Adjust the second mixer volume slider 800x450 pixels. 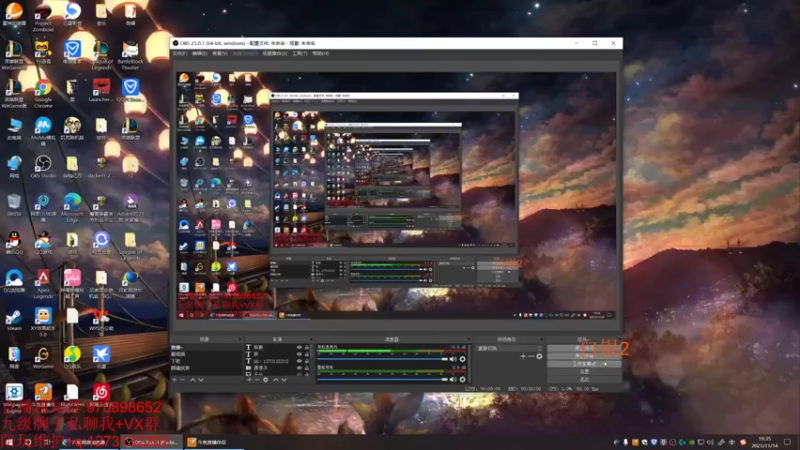(x=382, y=380)
